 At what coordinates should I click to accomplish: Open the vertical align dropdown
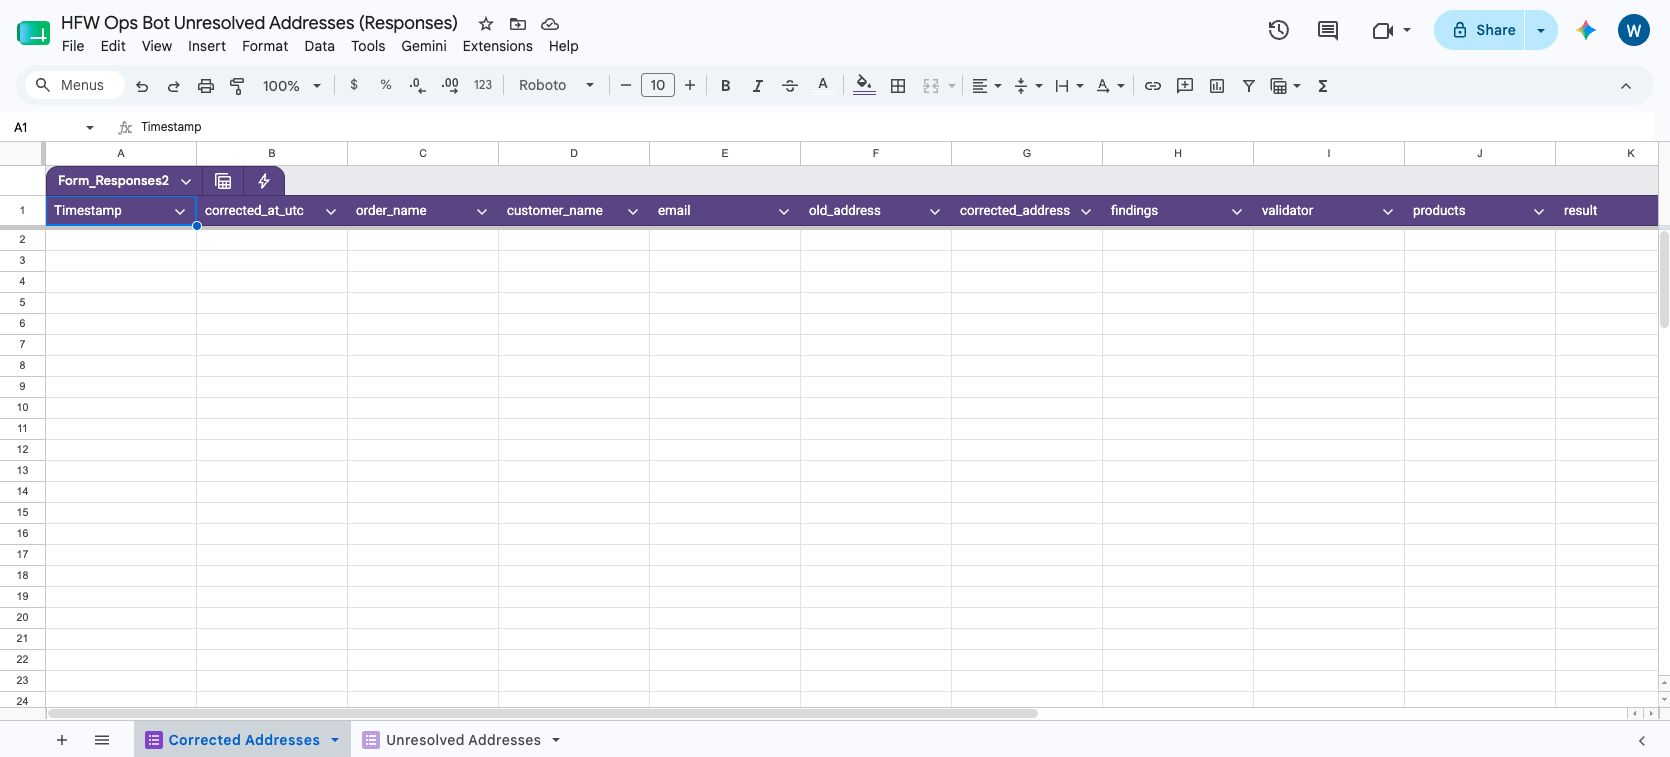1028,86
